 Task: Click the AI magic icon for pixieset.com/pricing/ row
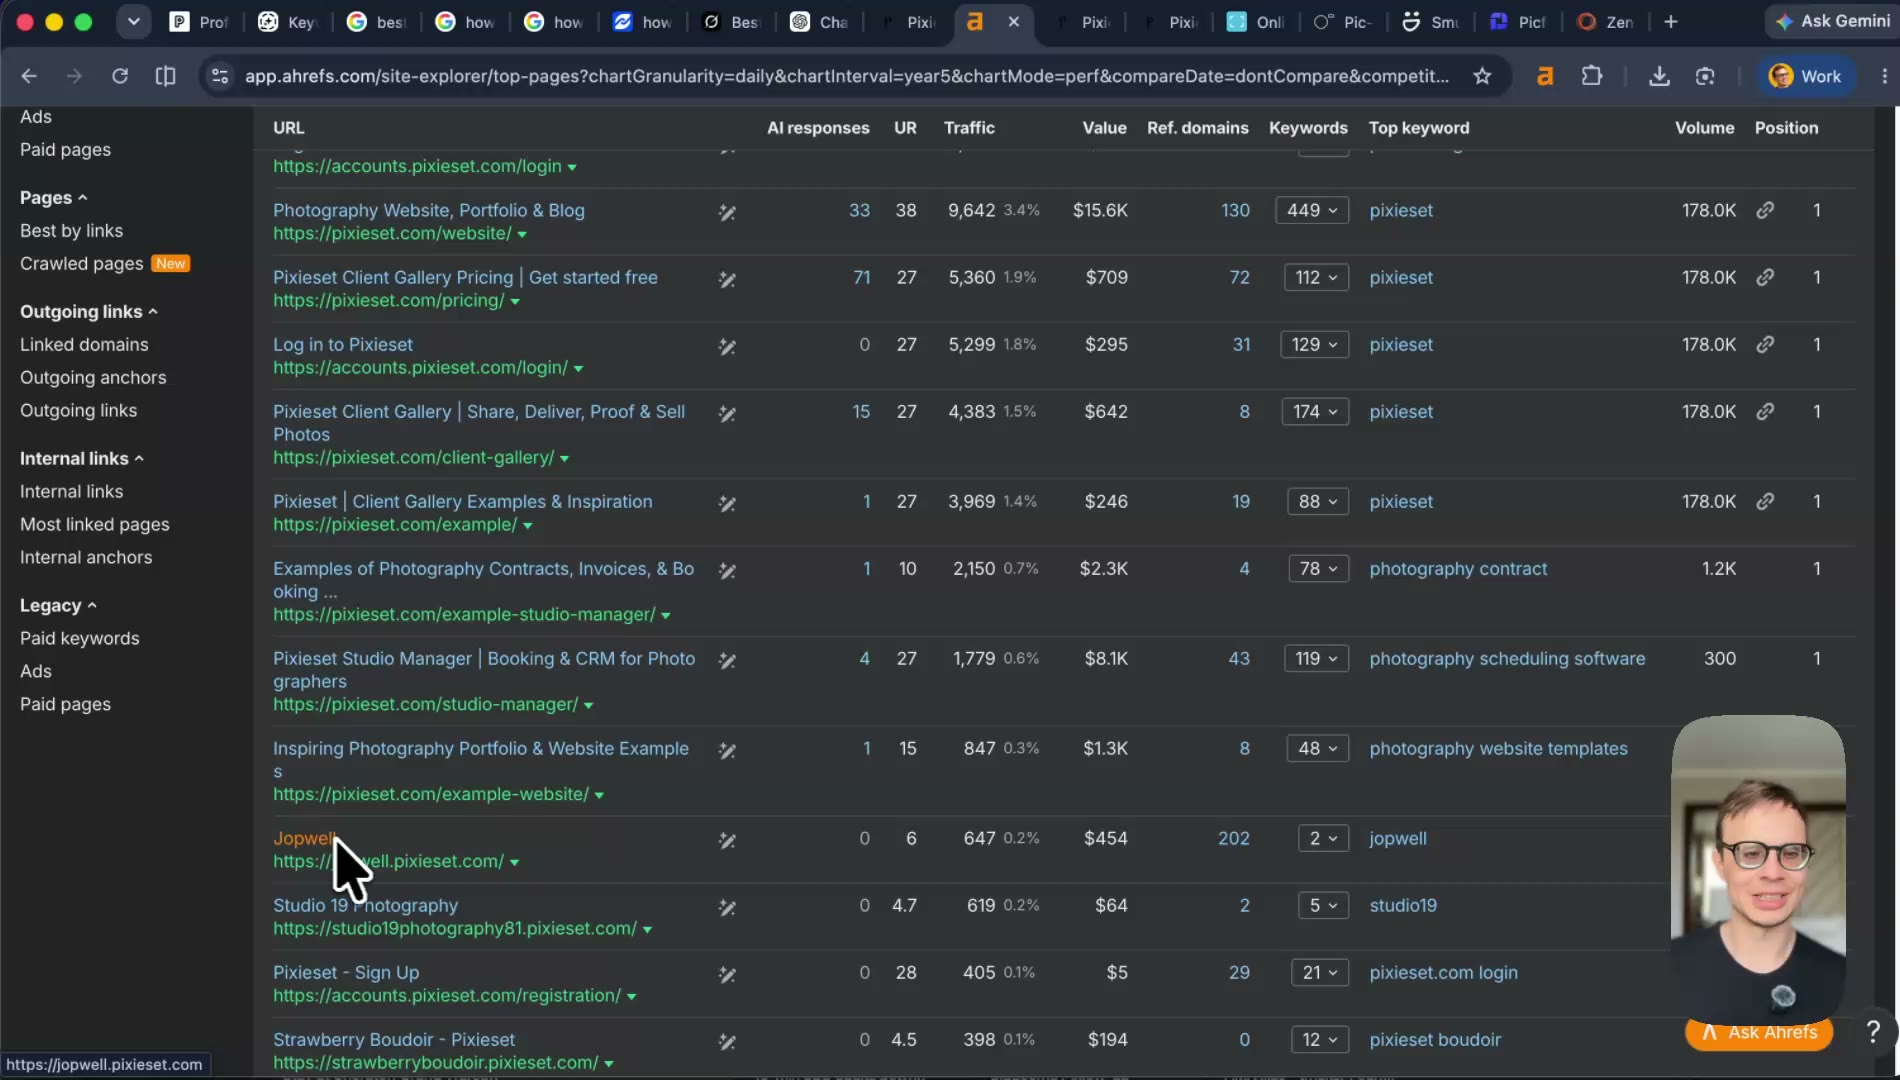[x=727, y=279]
